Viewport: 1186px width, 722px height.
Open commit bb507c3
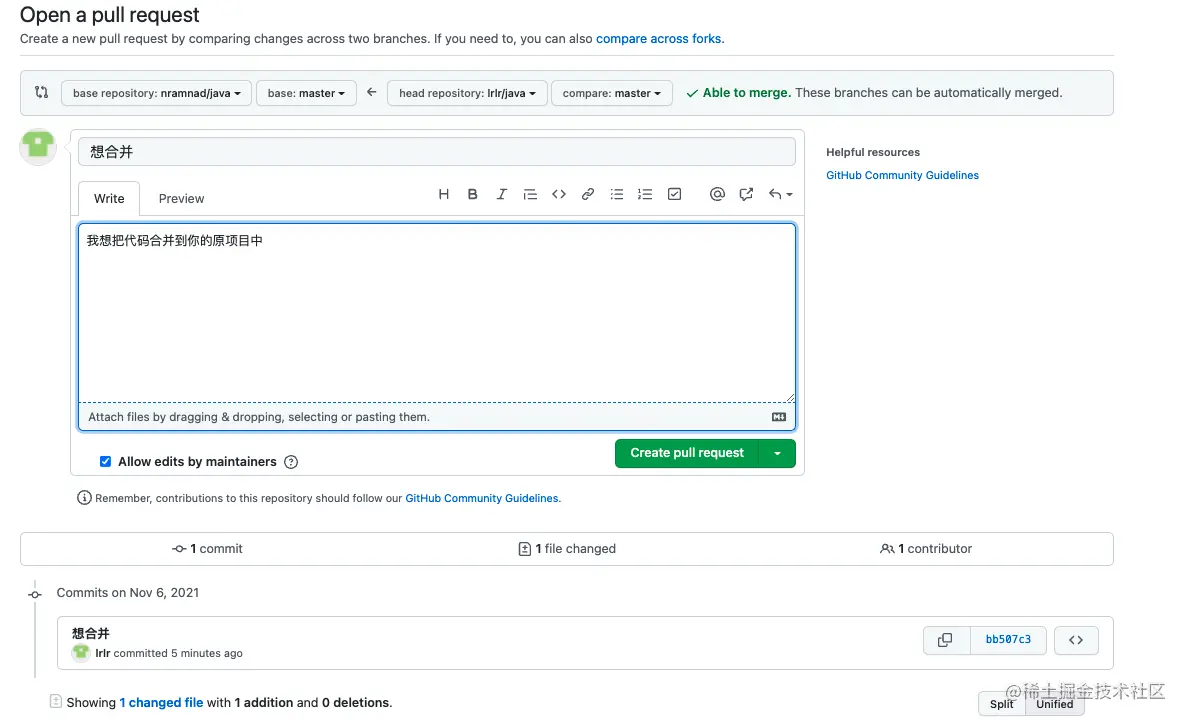1008,640
